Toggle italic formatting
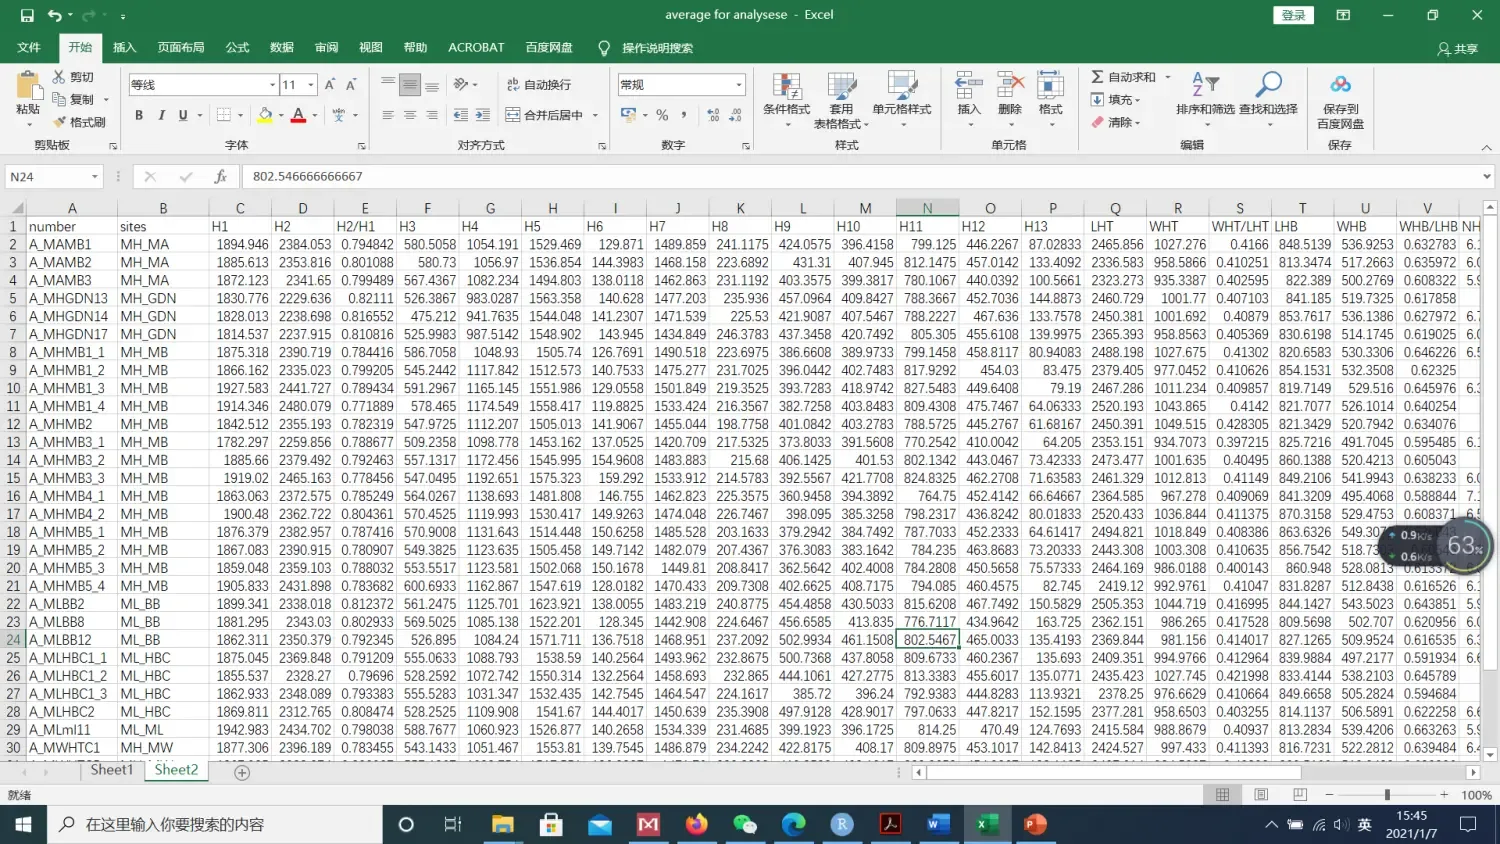The height and width of the screenshot is (844, 1500). tap(161, 116)
